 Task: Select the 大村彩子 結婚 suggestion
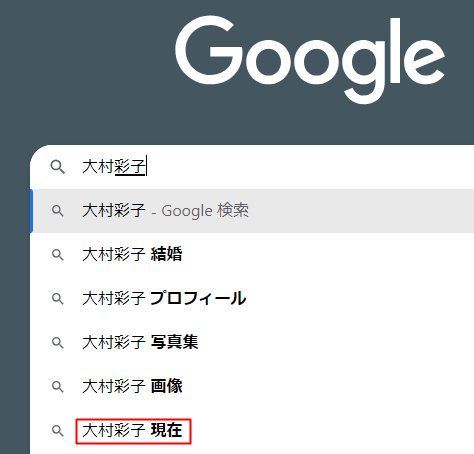[x=252, y=255]
